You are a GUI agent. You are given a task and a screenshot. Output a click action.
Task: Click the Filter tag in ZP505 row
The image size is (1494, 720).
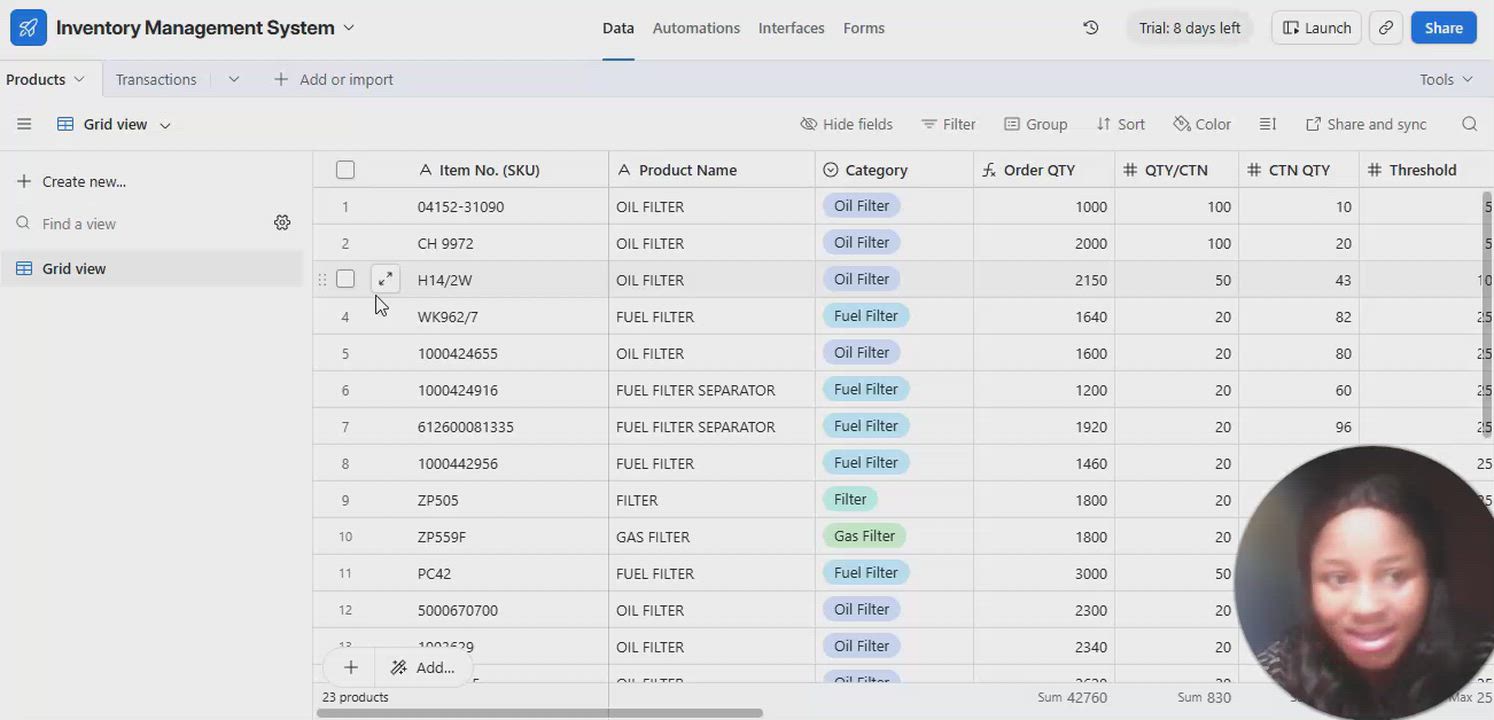(850, 499)
